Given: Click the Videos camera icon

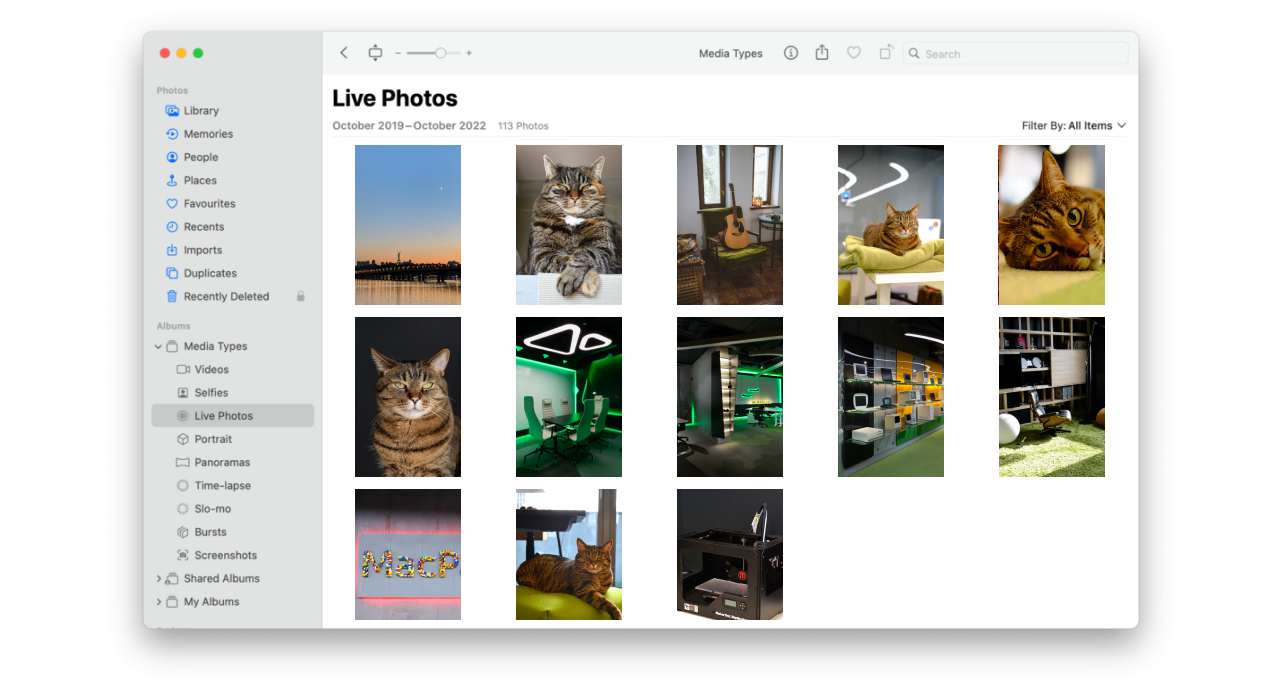Looking at the screenshot, I should [x=183, y=370].
